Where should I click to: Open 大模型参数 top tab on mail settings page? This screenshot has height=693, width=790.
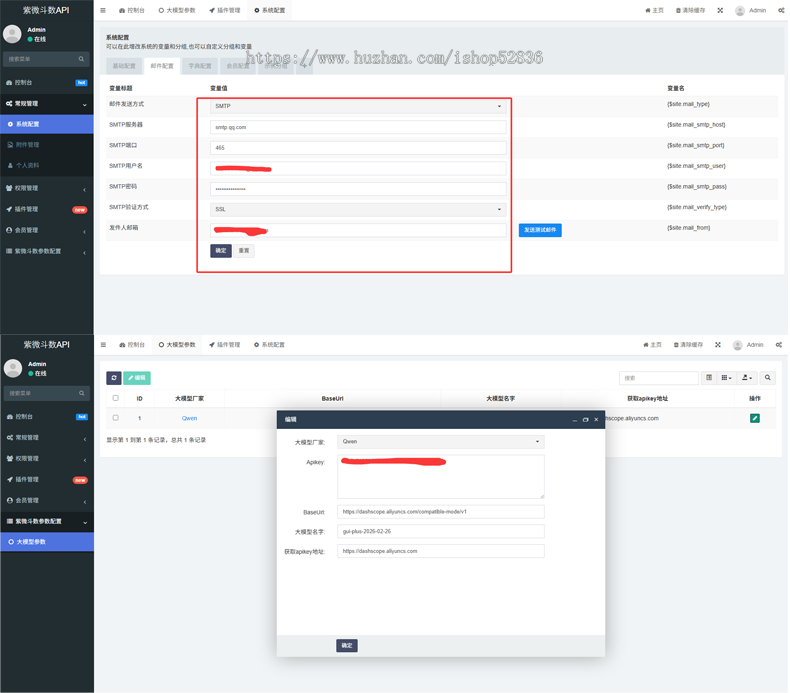tap(177, 10)
